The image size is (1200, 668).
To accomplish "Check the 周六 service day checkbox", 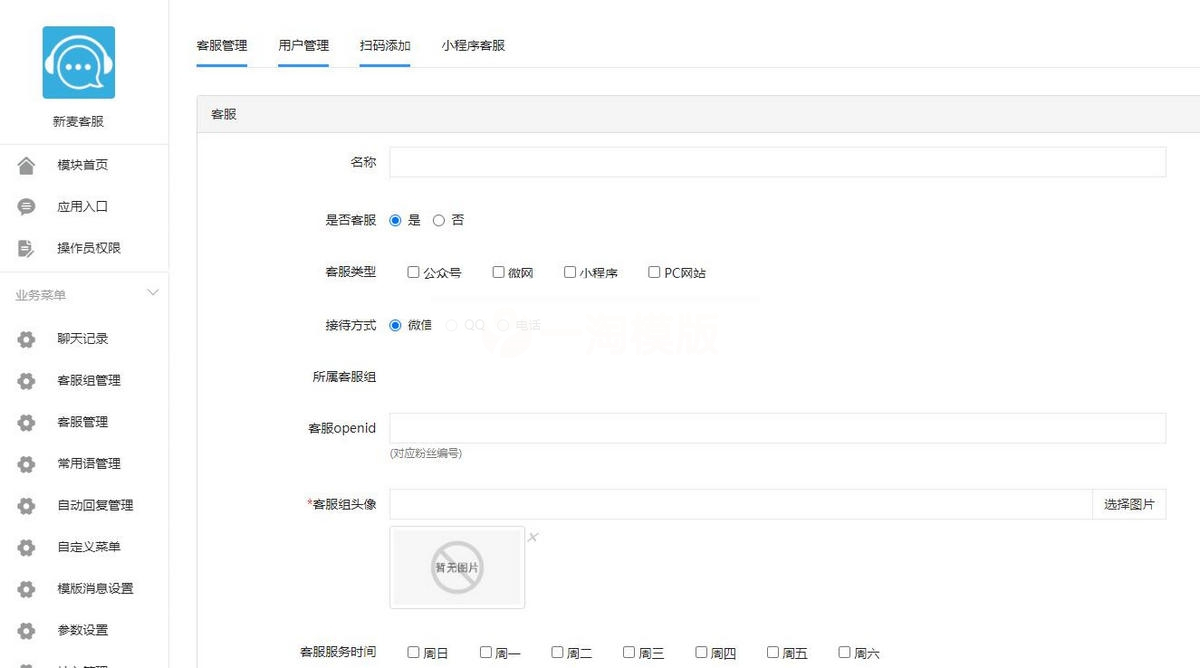I will click(x=843, y=651).
